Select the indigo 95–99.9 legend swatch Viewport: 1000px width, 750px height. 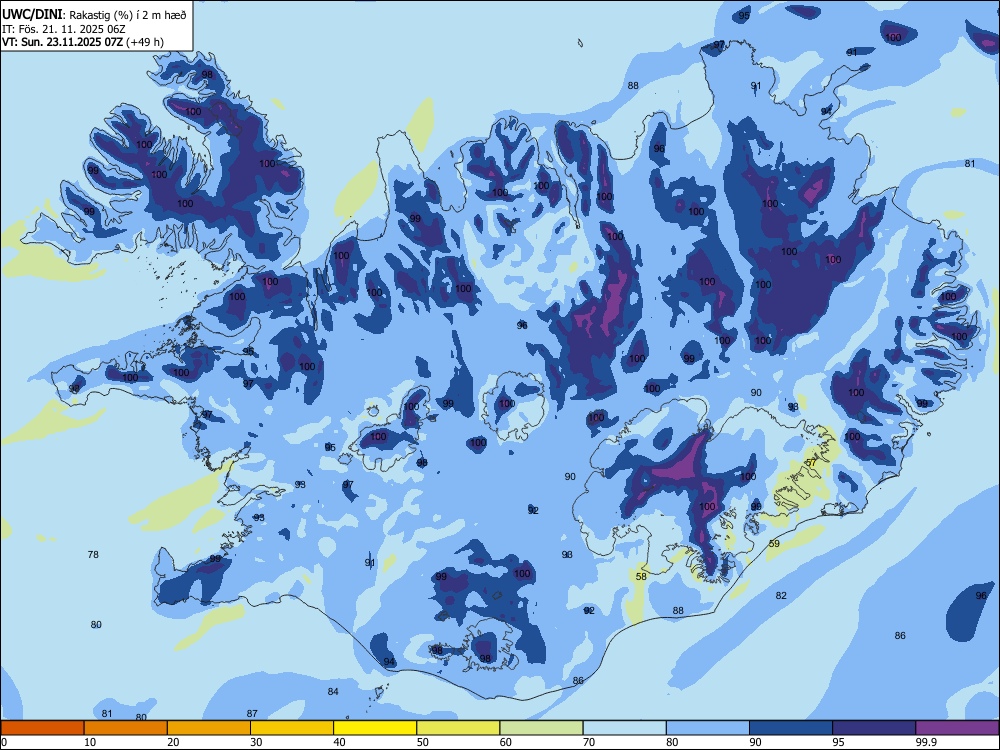[874, 728]
